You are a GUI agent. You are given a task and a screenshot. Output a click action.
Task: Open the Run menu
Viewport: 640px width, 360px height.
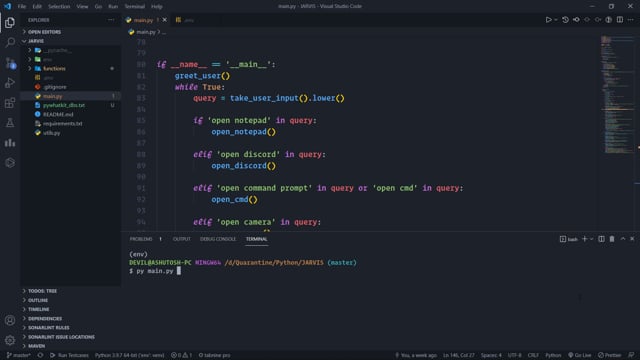[113, 7]
